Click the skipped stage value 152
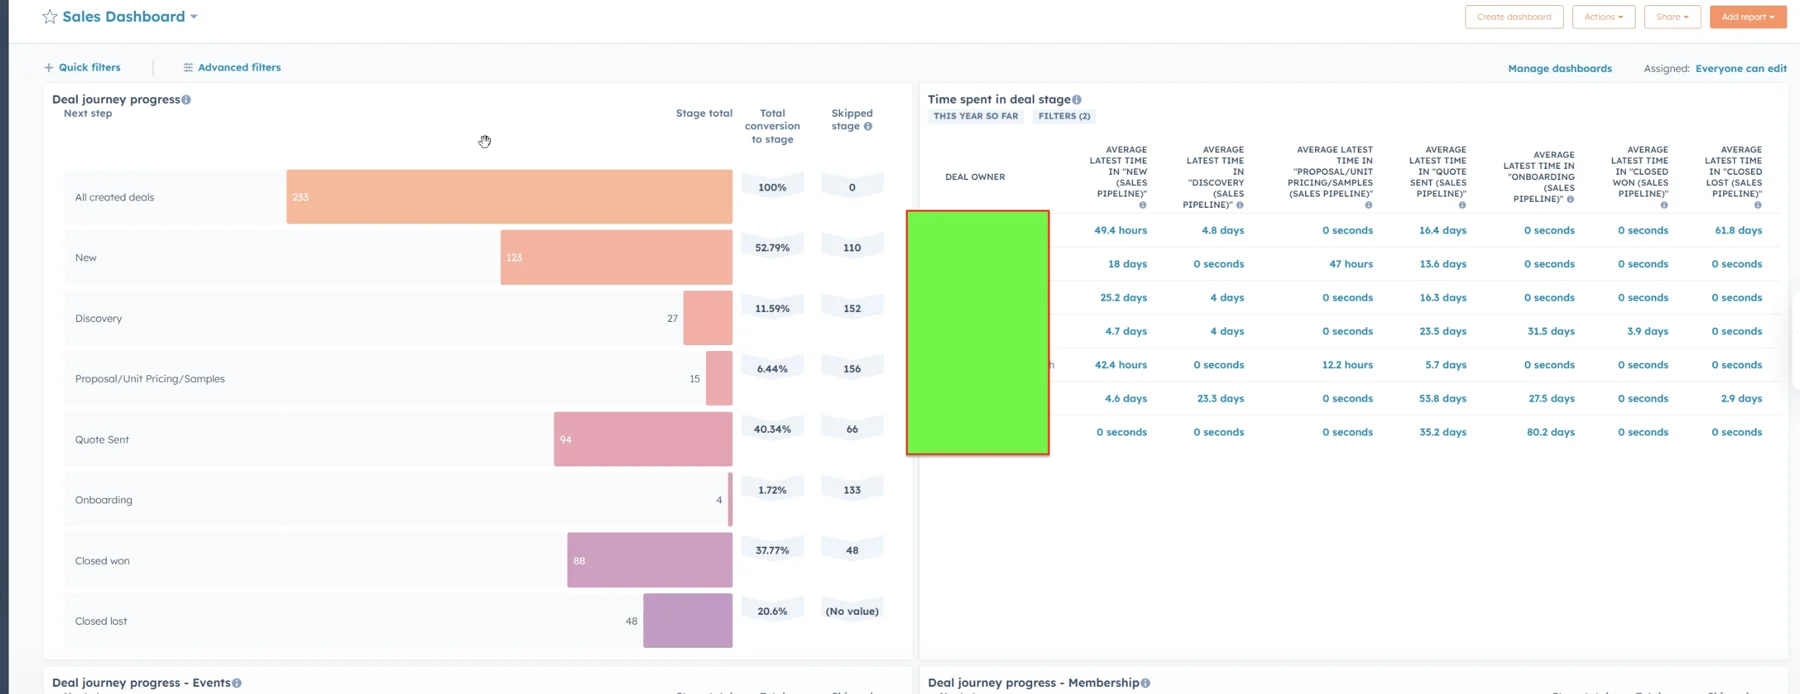The height and width of the screenshot is (694, 1800). [852, 308]
